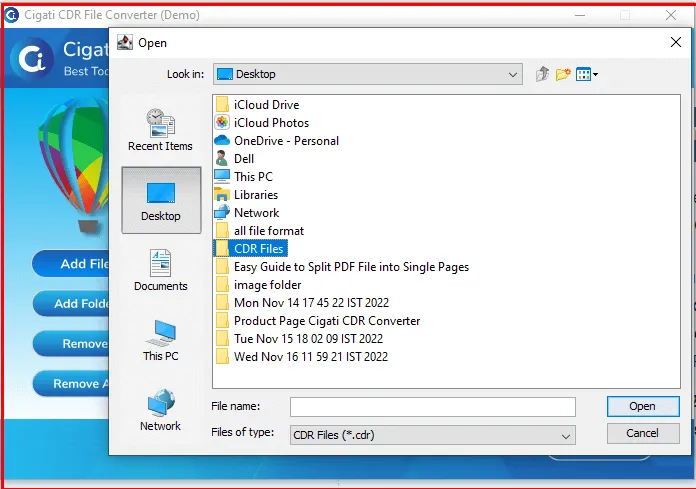This screenshot has height=489, width=696.
Task: Create a new folder with toolbar icon
Action: [x=563, y=74]
